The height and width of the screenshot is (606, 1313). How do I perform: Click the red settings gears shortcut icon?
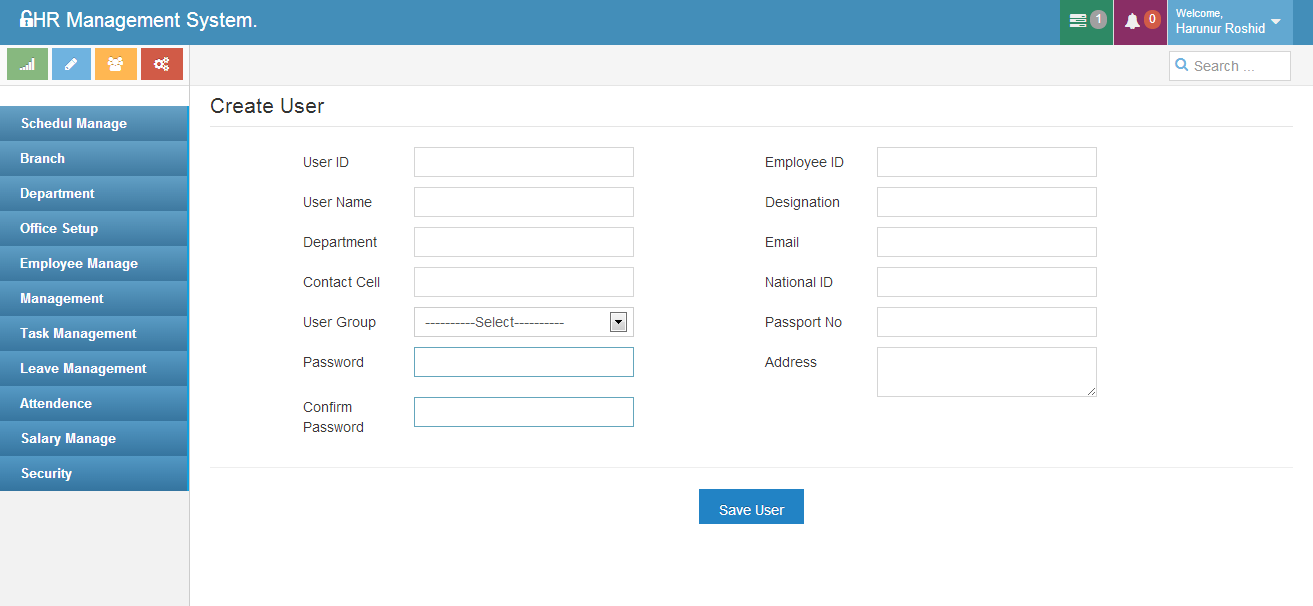[161, 64]
